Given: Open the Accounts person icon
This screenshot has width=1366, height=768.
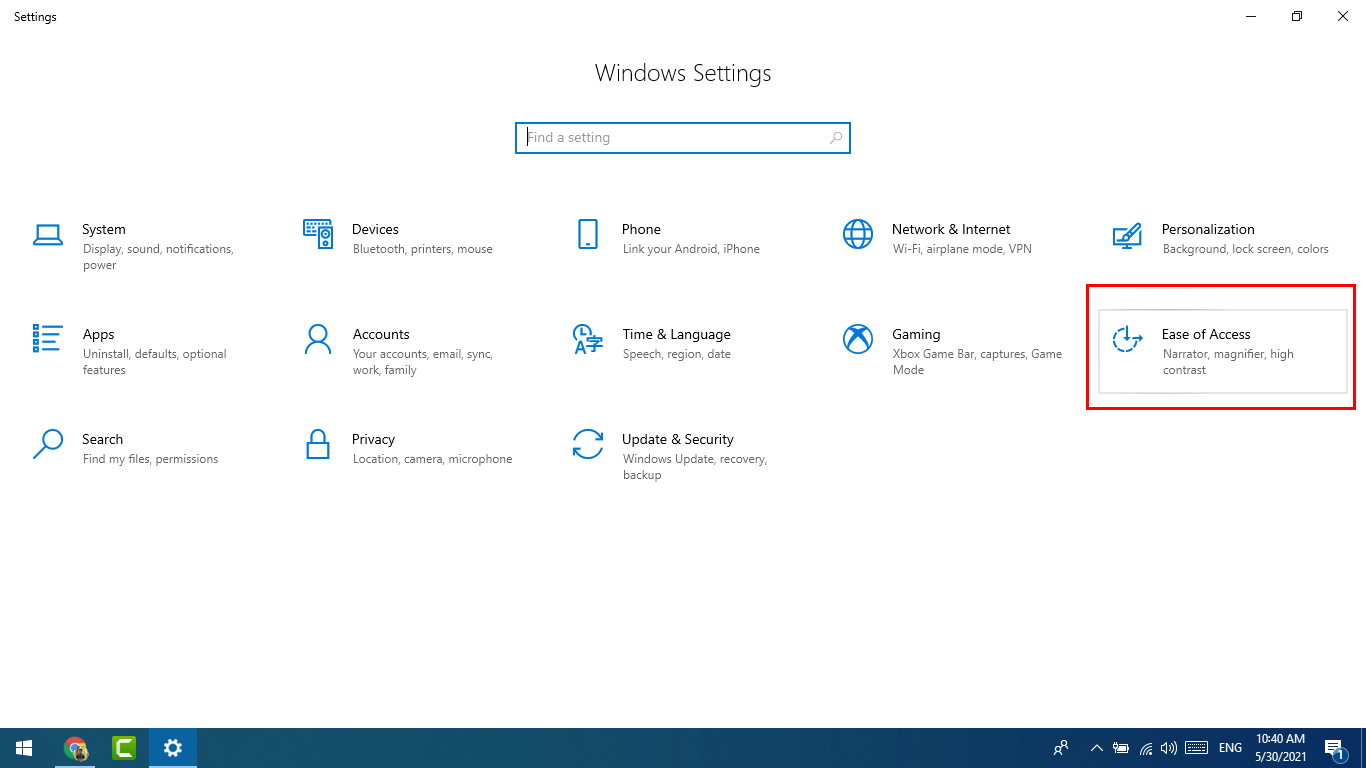Looking at the screenshot, I should coord(318,339).
